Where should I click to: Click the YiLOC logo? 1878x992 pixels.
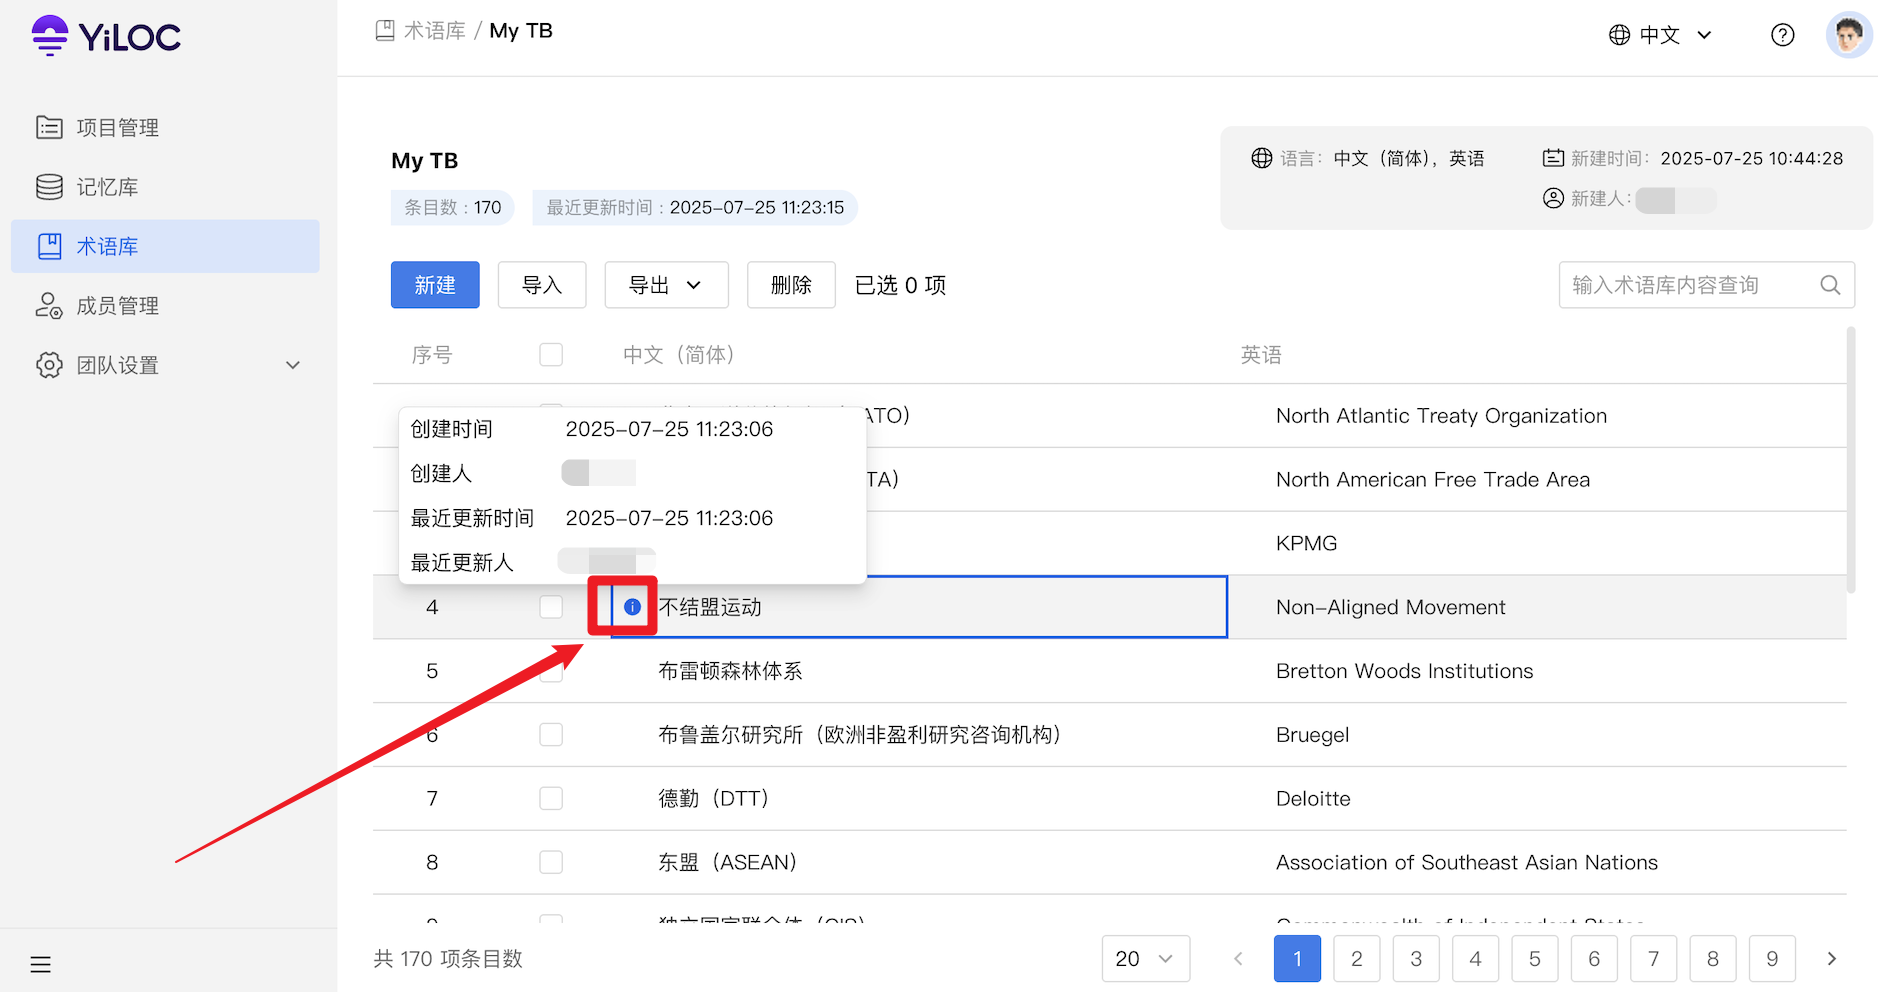tap(106, 36)
